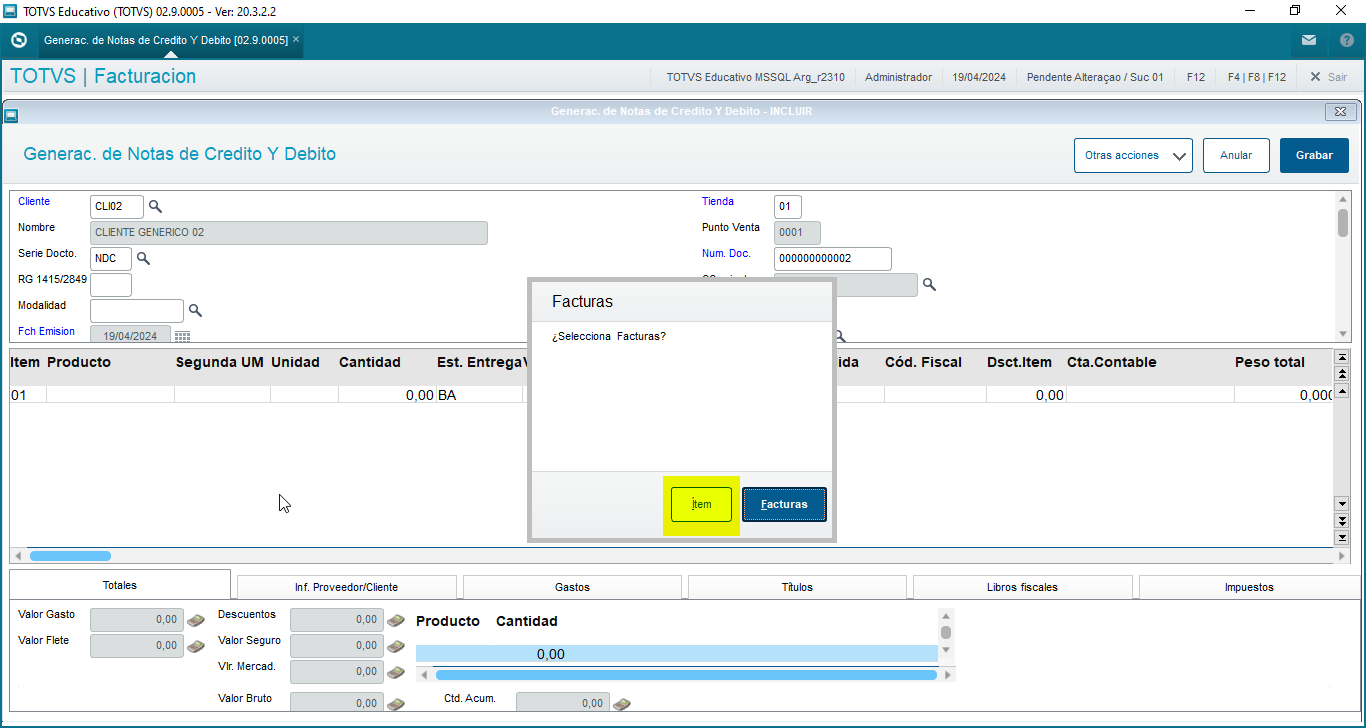Click the Serie Docto. input field
Viewport: 1366px width, 728px height.
111,258
